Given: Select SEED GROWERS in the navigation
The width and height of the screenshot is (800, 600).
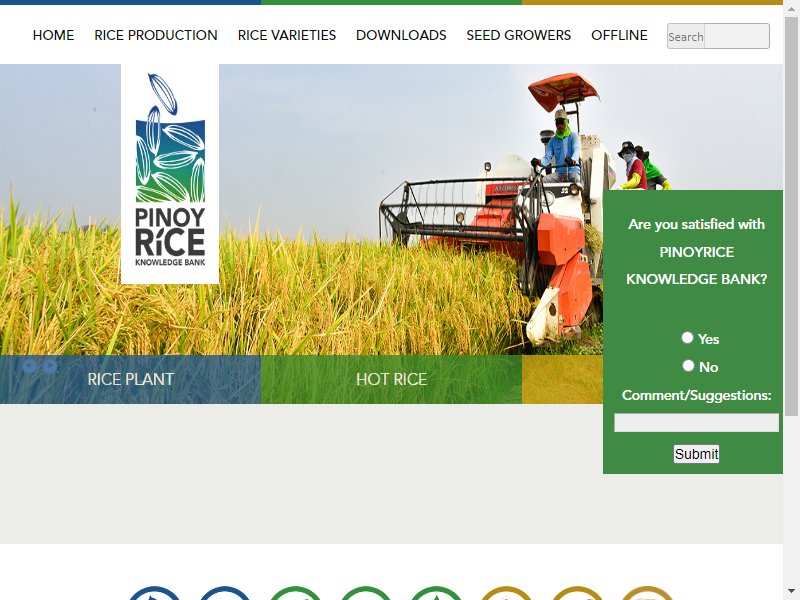Looking at the screenshot, I should (x=518, y=35).
